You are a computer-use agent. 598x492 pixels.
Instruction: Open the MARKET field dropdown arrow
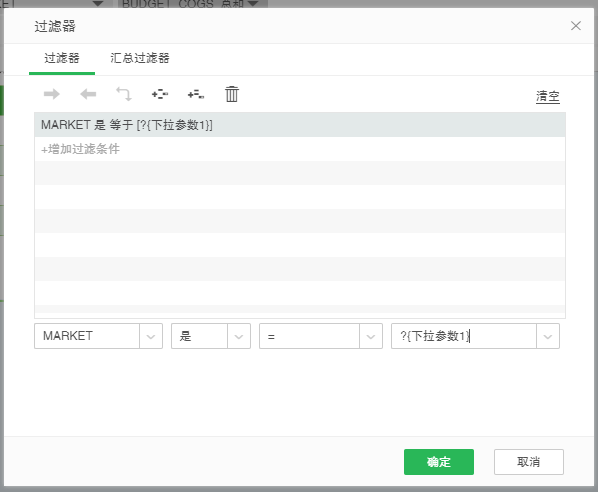(x=151, y=336)
